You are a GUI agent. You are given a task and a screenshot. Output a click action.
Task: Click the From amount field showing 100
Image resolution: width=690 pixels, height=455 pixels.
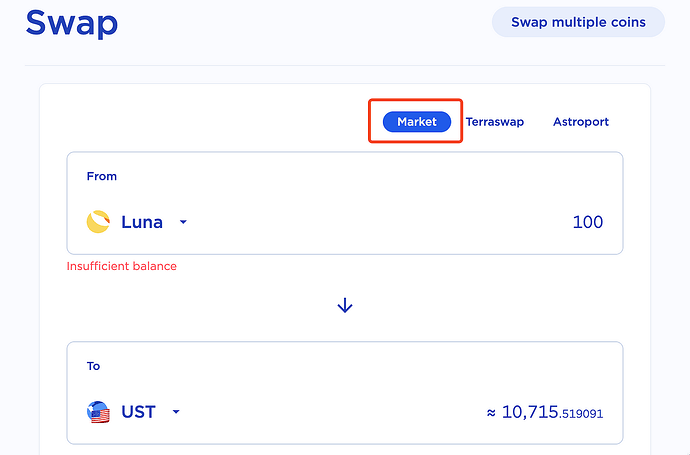click(587, 222)
